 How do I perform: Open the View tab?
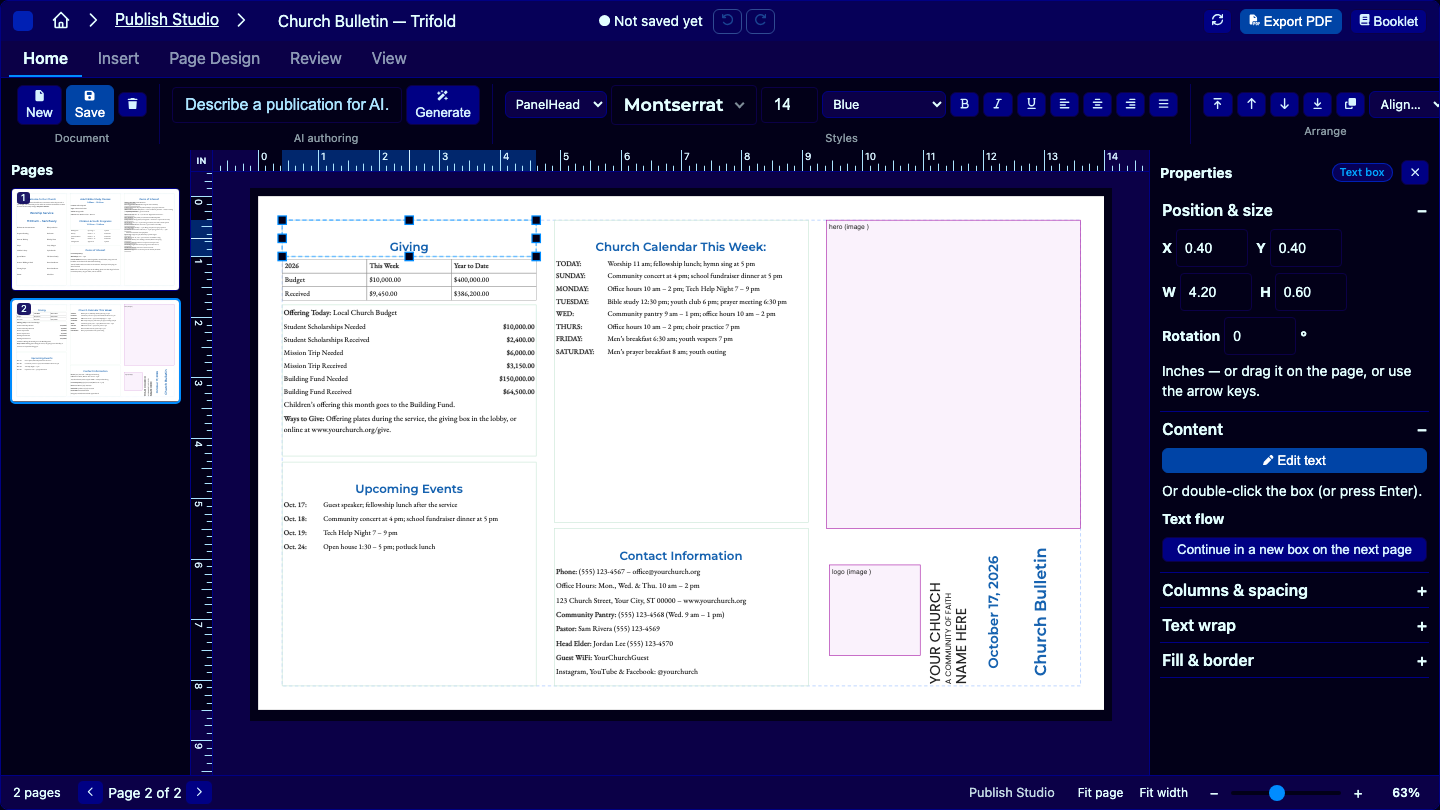point(389,58)
